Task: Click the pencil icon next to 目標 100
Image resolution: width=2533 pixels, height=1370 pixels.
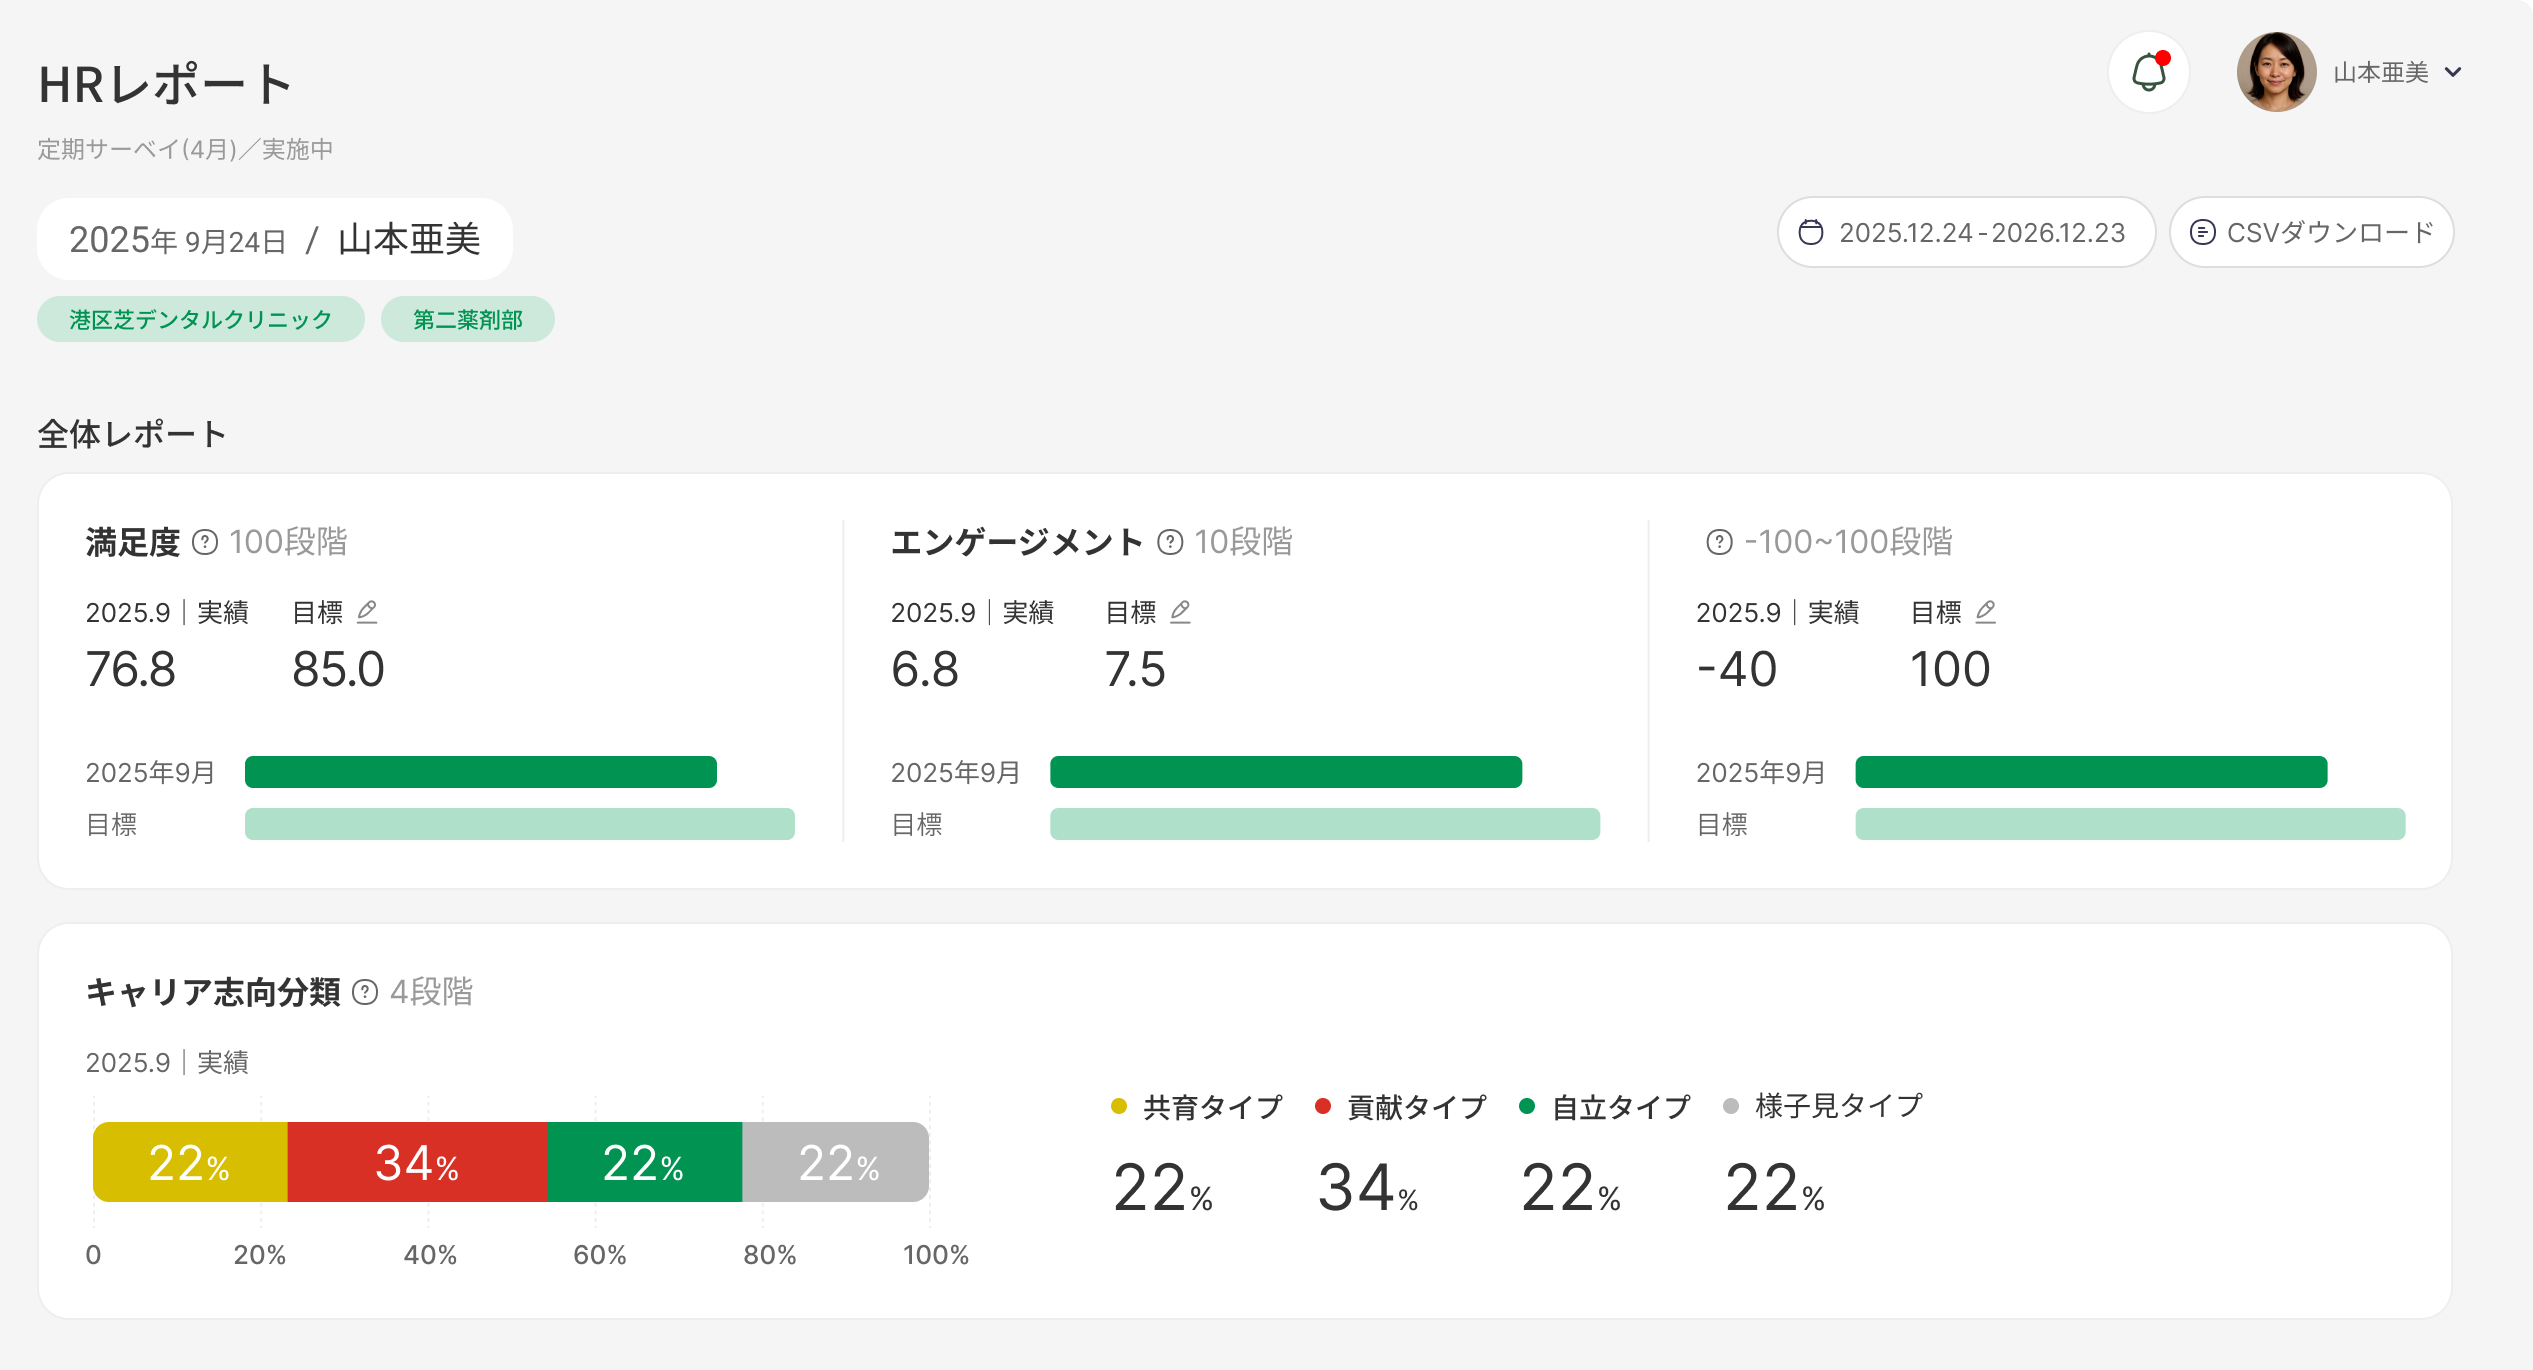Action: [1986, 611]
